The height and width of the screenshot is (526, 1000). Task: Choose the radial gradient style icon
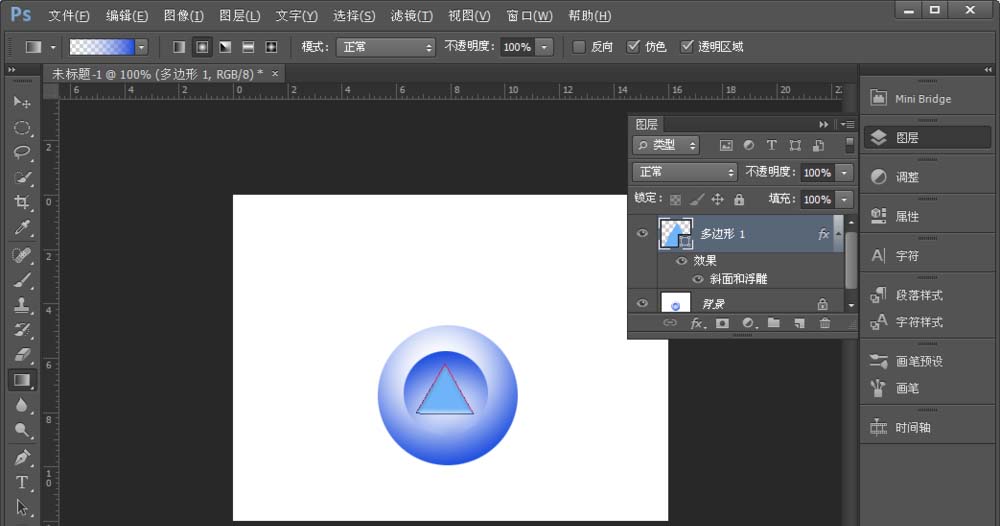(x=202, y=47)
